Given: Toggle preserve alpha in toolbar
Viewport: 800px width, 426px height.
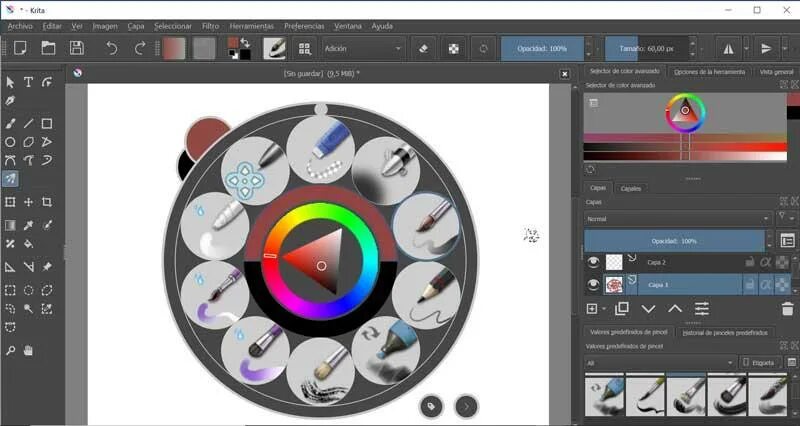Looking at the screenshot, I should 453,48.
